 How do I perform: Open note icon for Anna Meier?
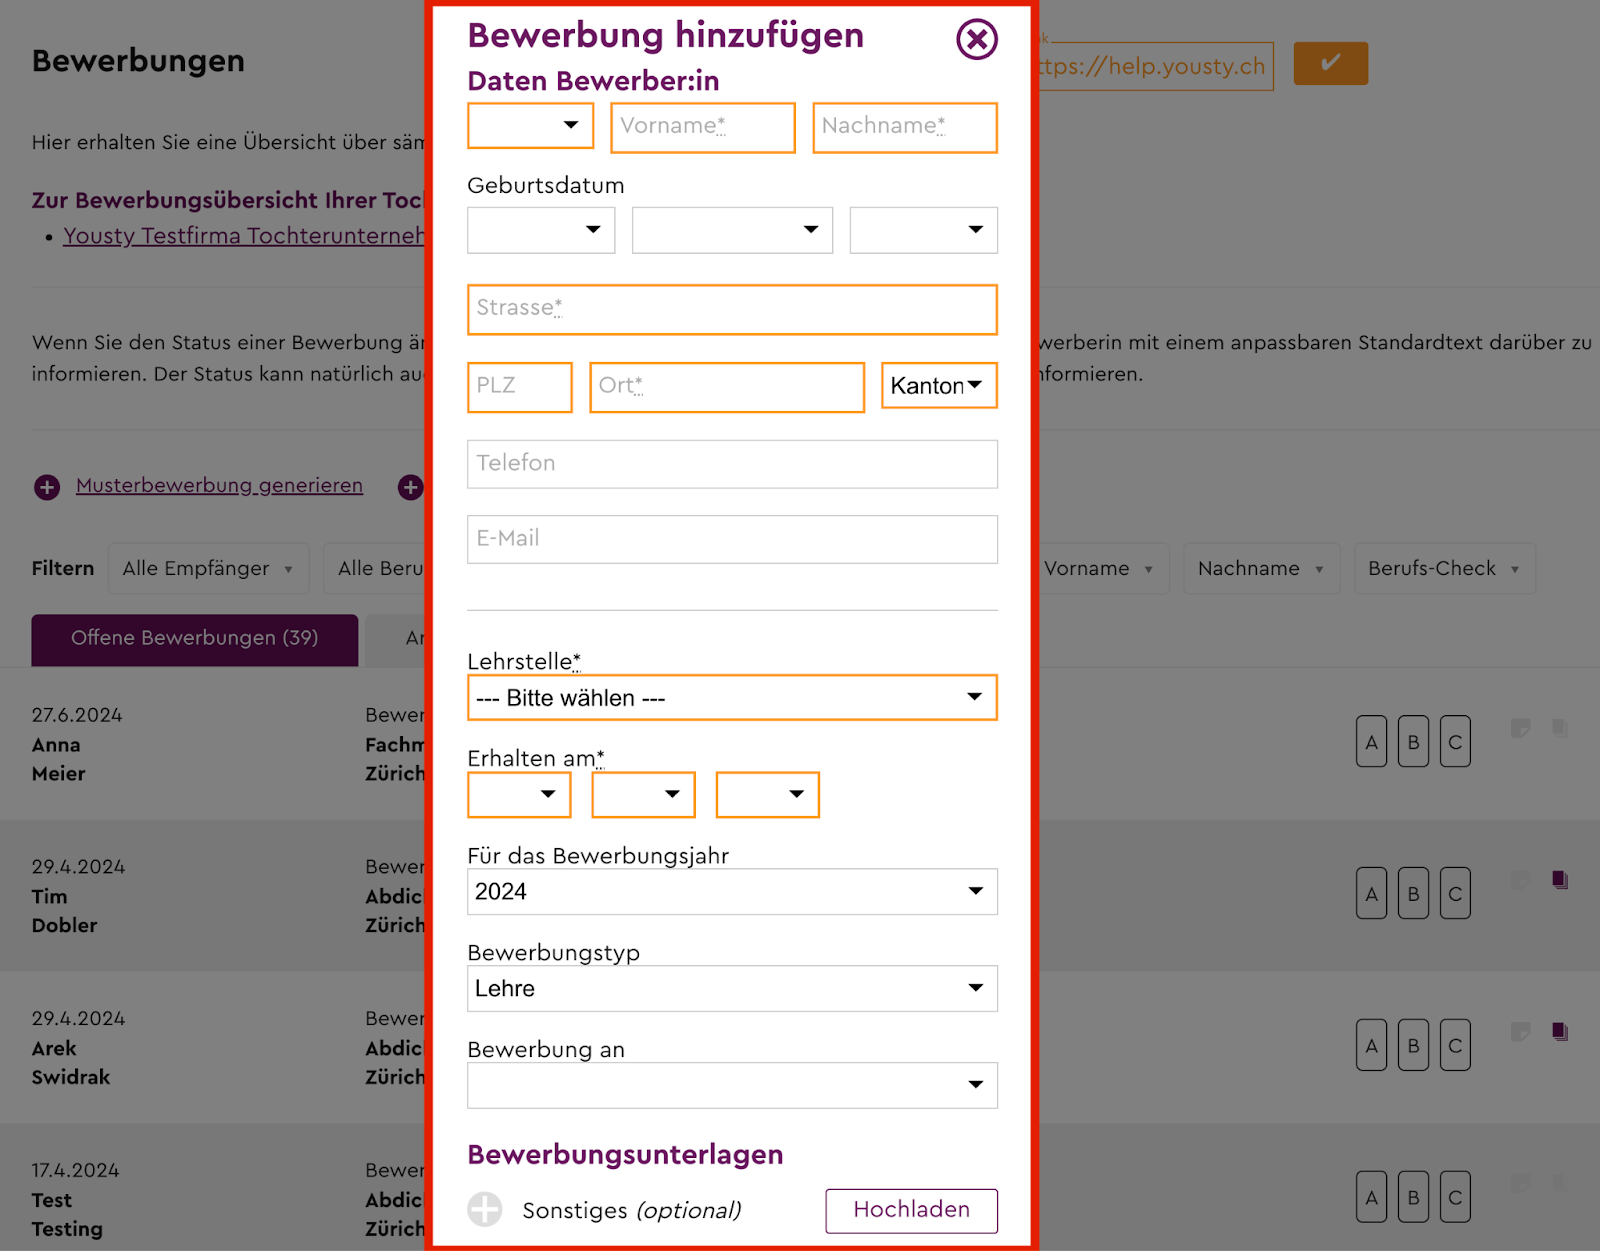click(x=1520, y=728)
